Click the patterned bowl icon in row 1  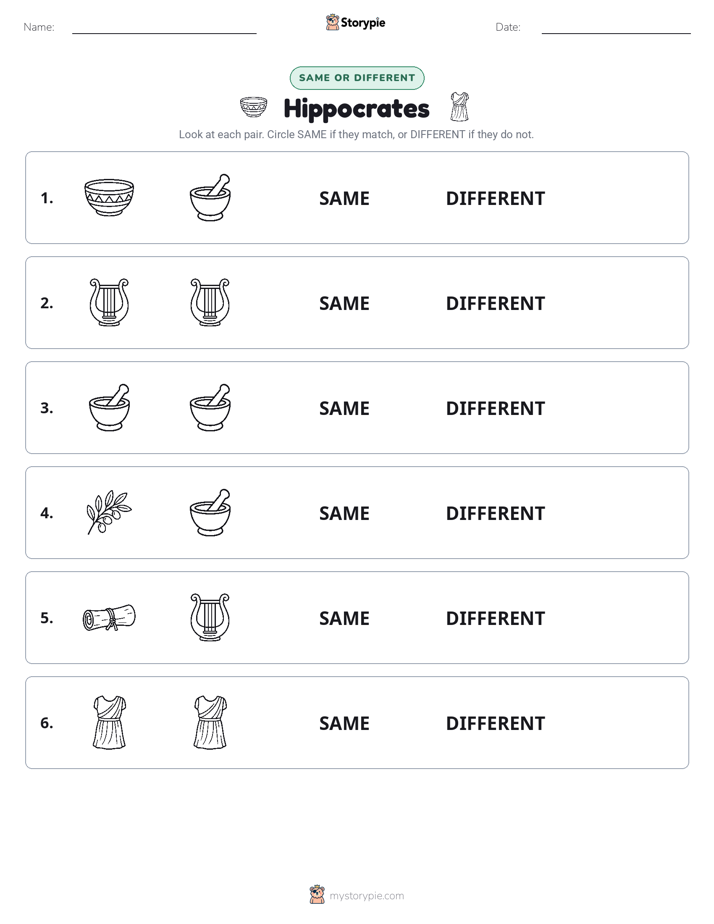click(x=109, y=197)
